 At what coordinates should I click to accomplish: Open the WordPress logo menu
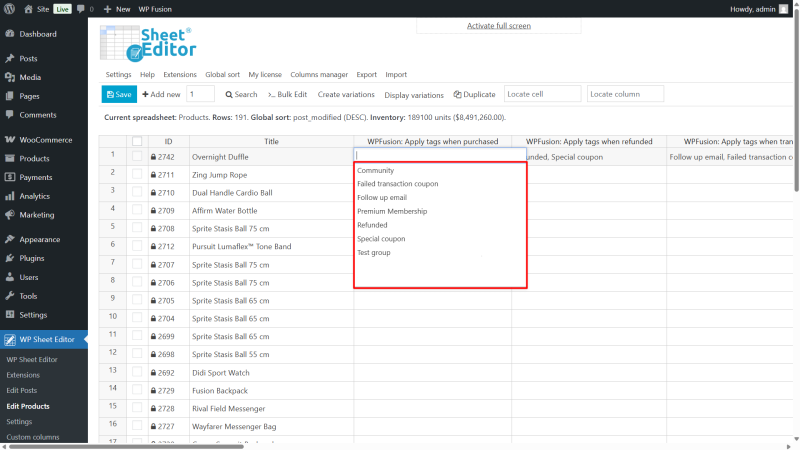(9, 9)
